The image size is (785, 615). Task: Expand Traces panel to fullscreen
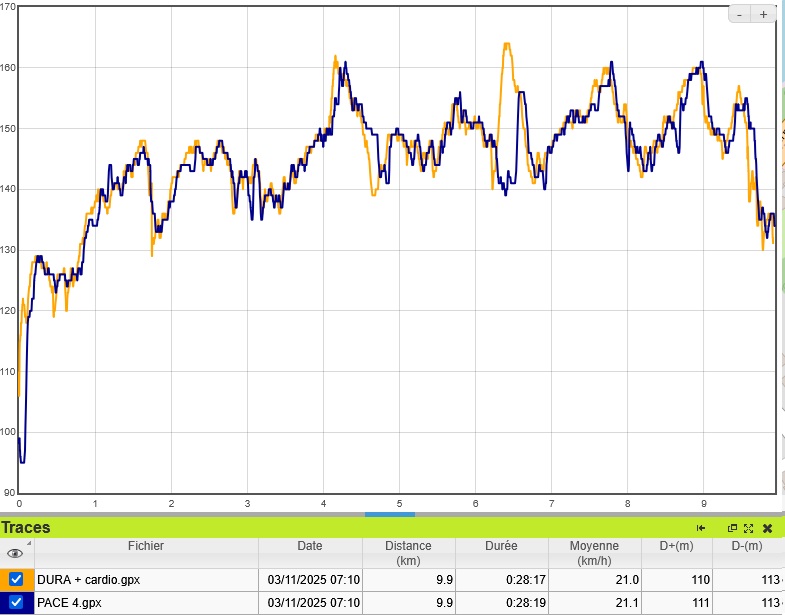tap(748, 528)
